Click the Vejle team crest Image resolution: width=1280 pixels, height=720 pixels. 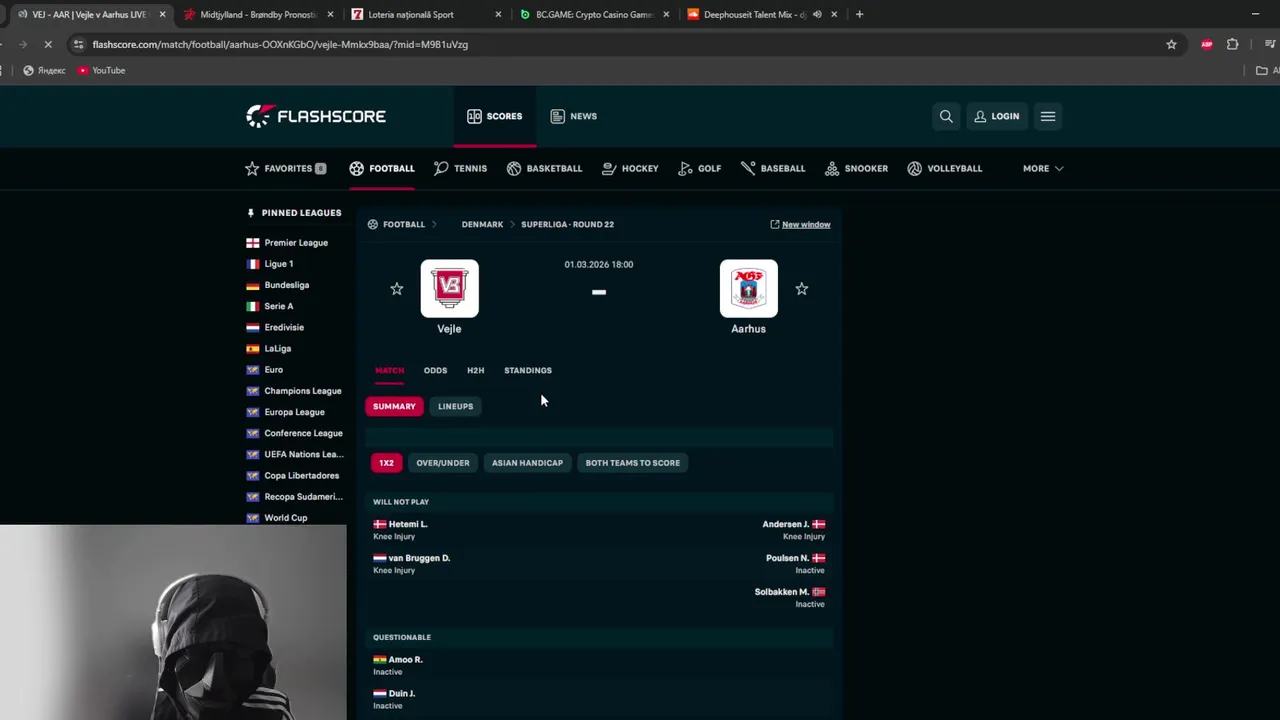point(449,288)
